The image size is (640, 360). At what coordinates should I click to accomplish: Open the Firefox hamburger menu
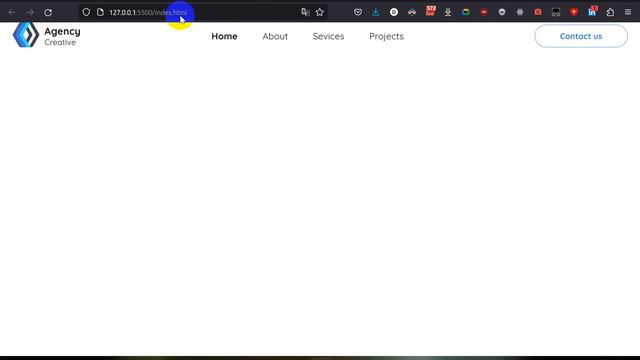tap(628, 12)
